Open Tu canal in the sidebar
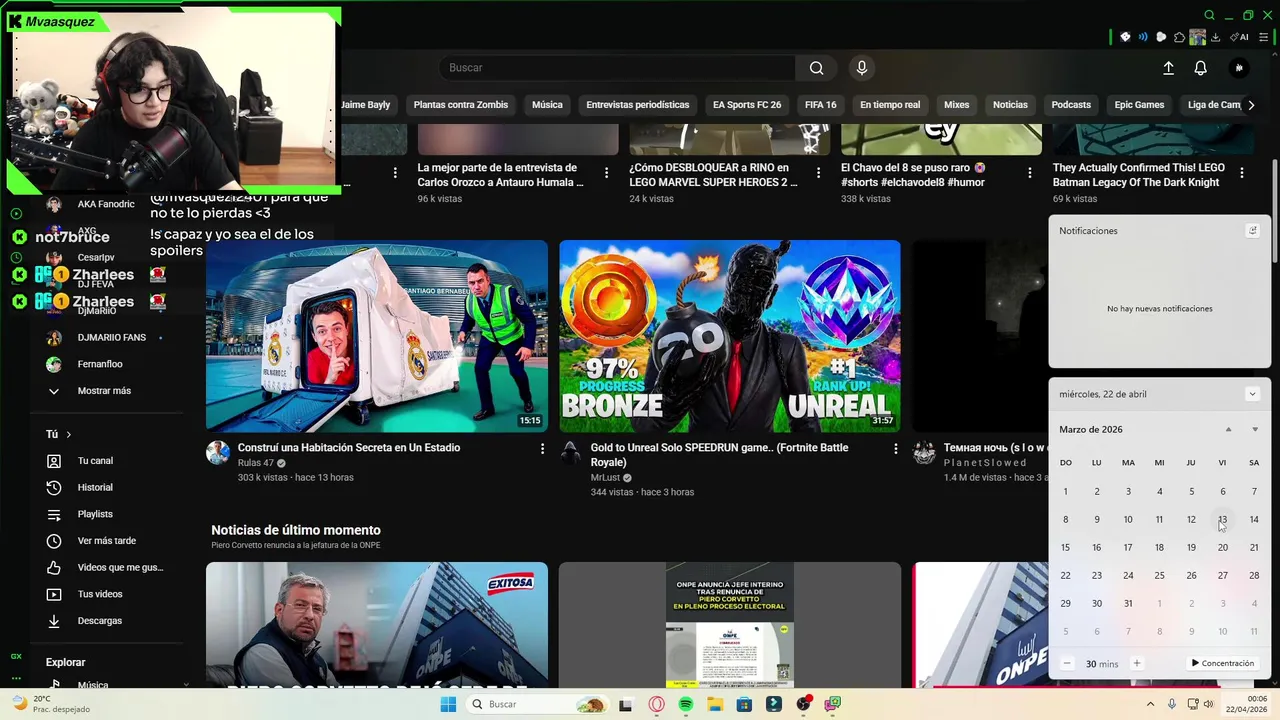The width and height of the screenshot is (1280, 720). (95, 461)
